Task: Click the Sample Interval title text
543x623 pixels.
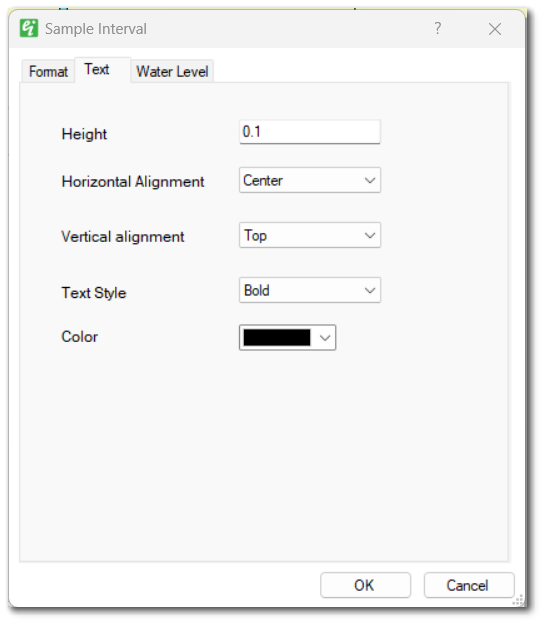Action: (x=96, y=29)
